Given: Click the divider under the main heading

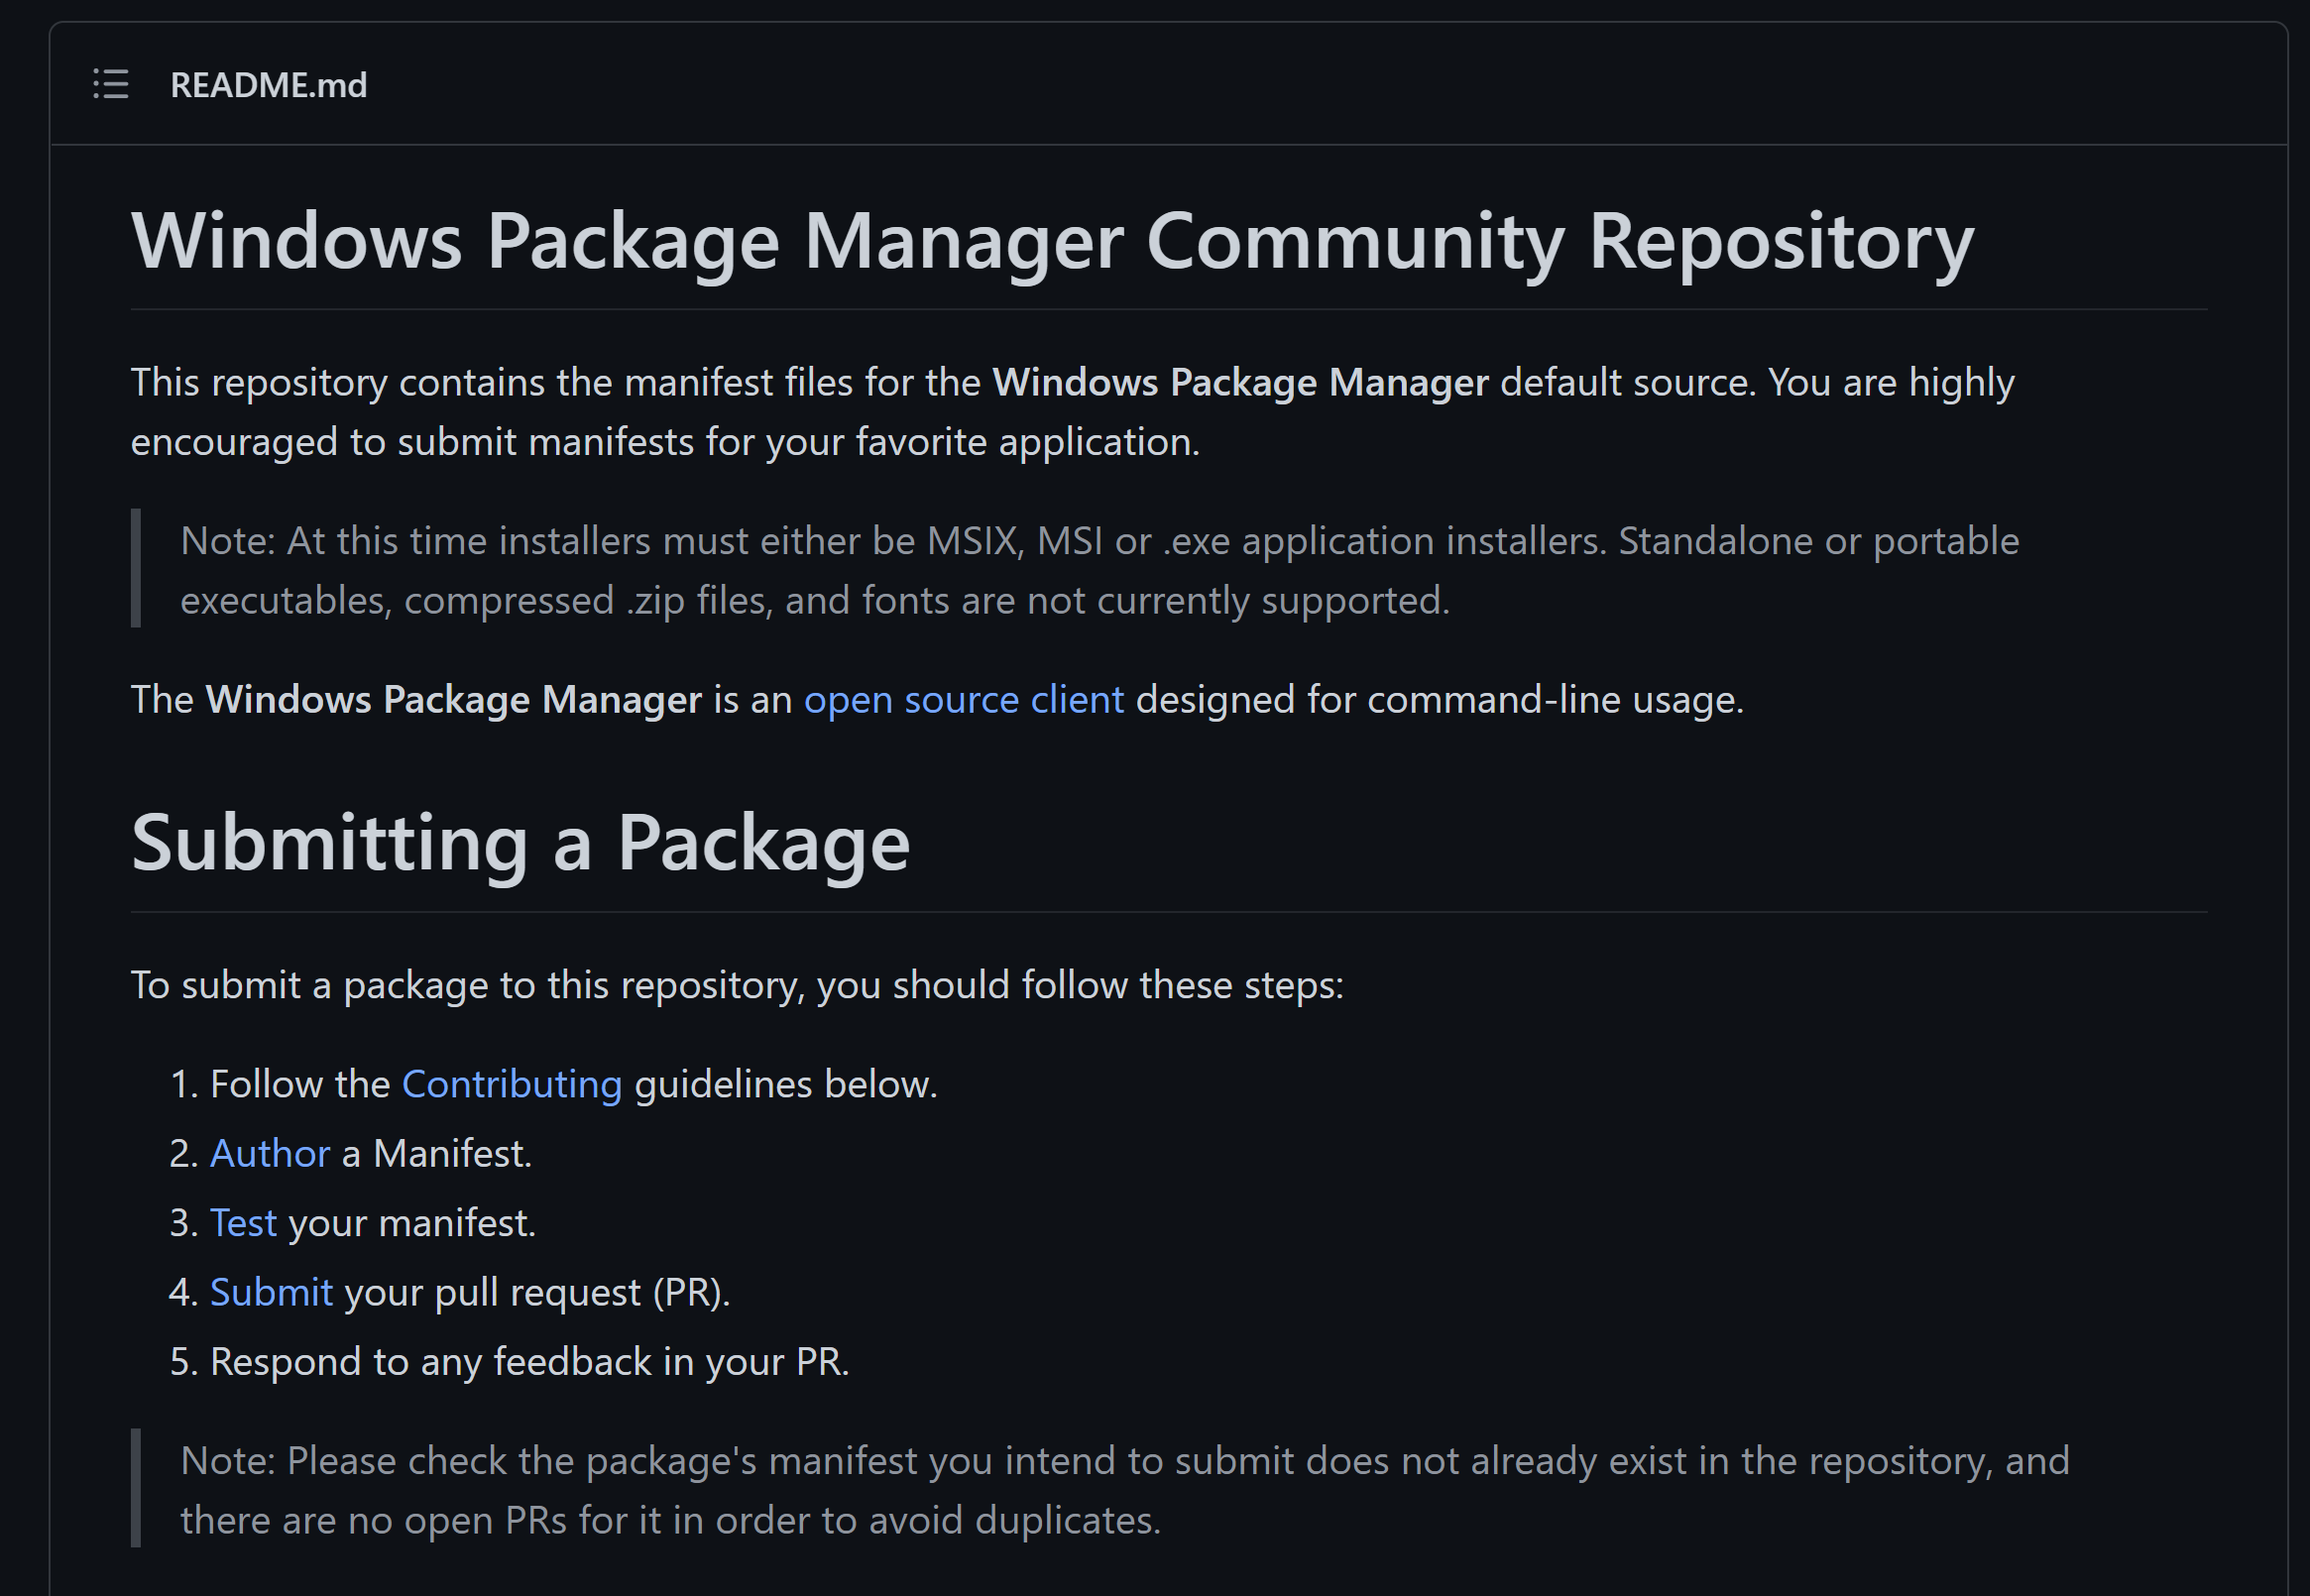Looking at the screenshot, I should 1150,304.
